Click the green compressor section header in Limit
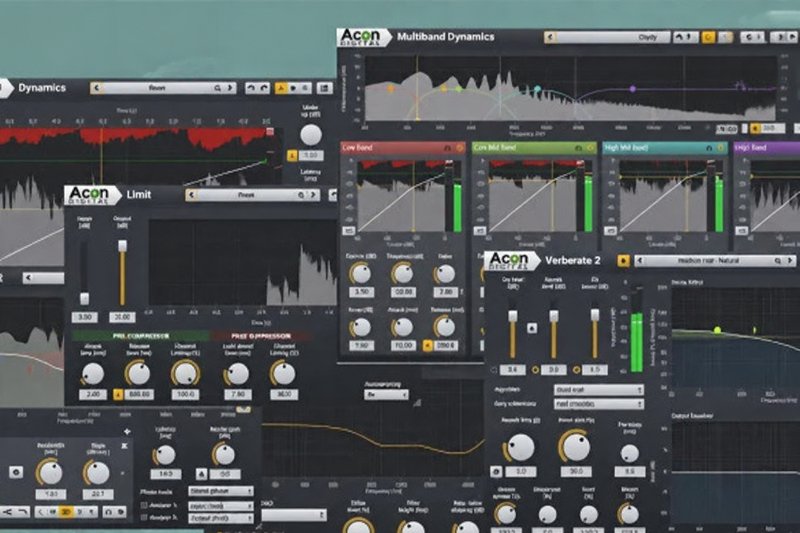 (x=141, y=336)
